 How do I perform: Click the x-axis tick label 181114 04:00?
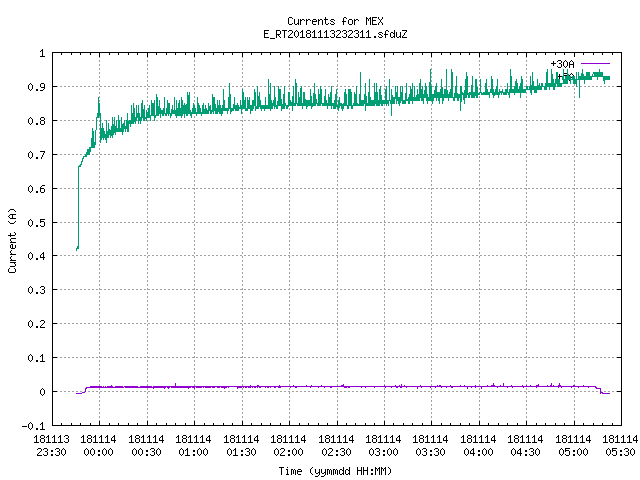click(478, 446)
